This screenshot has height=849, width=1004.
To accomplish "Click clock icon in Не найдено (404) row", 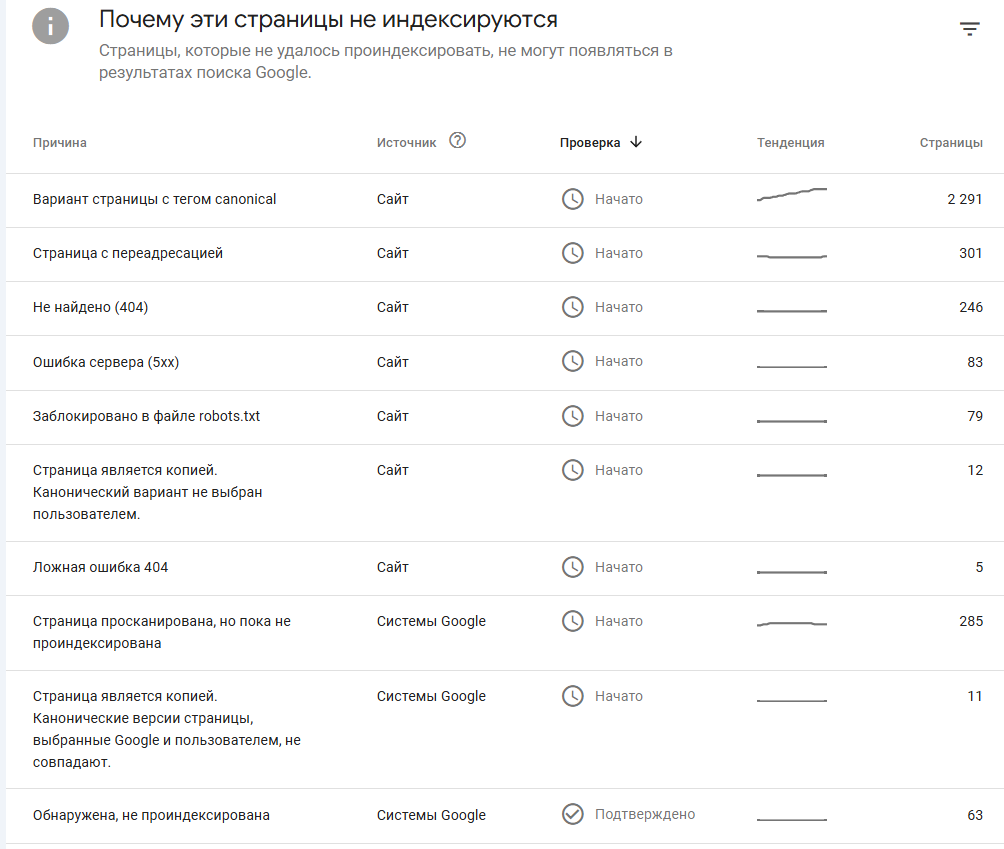I will click(572, 307).
